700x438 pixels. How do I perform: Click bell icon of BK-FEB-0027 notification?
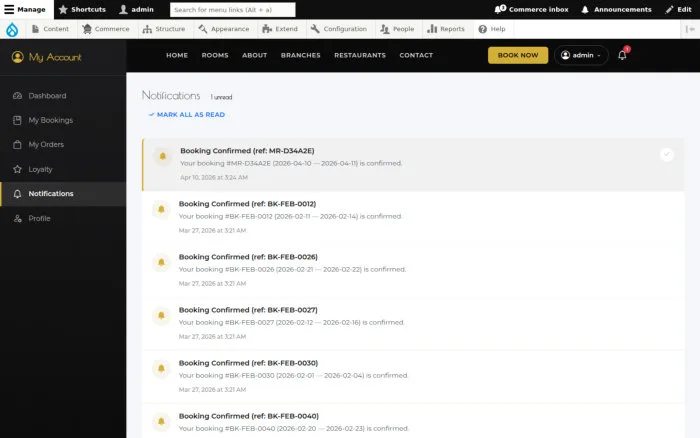[161, 316]
